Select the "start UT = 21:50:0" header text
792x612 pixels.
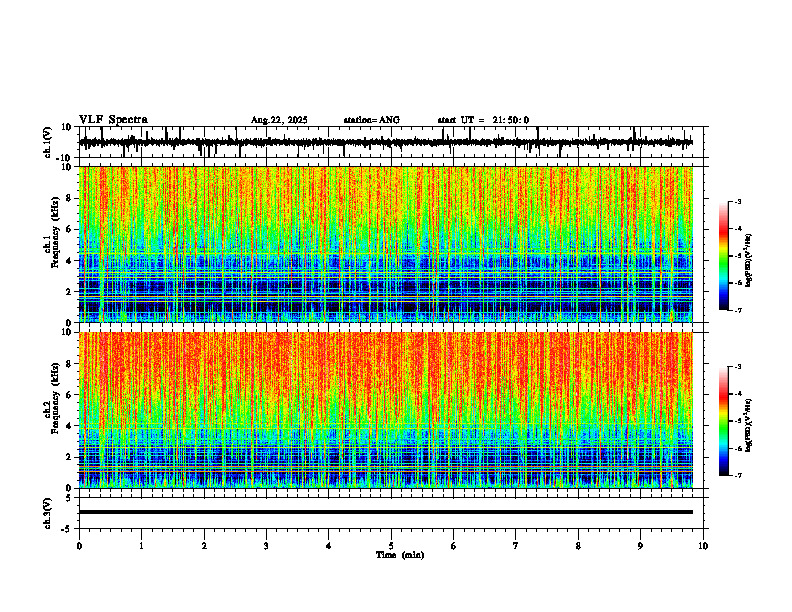coord(483,120)
